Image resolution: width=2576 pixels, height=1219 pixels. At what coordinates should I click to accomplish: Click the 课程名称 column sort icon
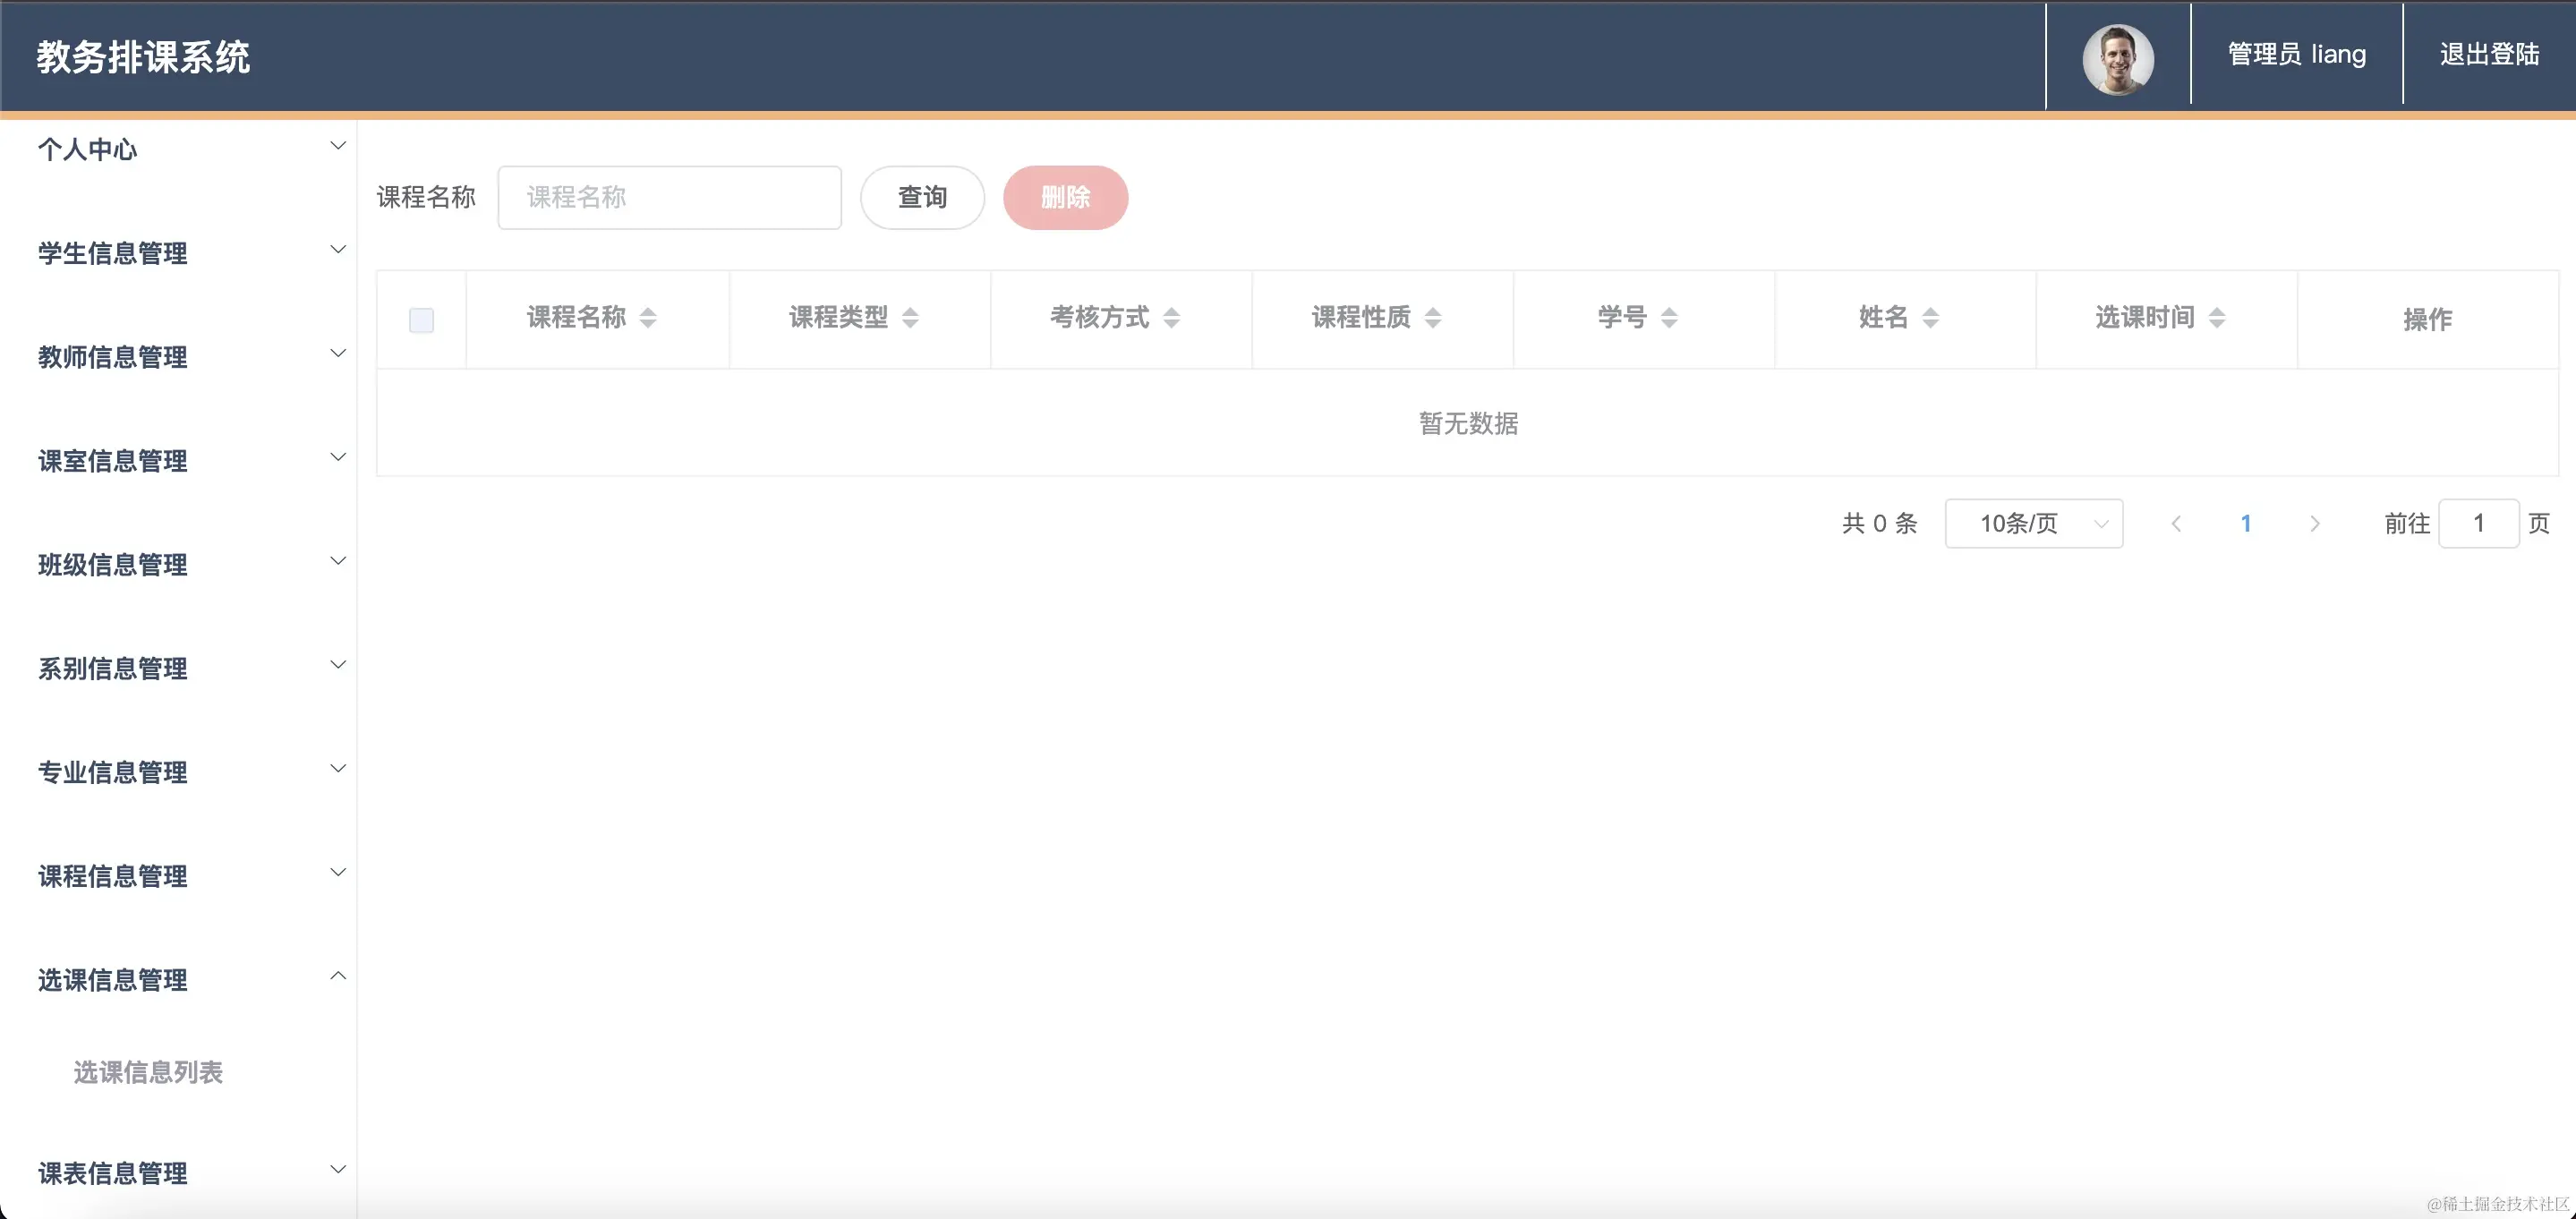click(x=648, y=318)
